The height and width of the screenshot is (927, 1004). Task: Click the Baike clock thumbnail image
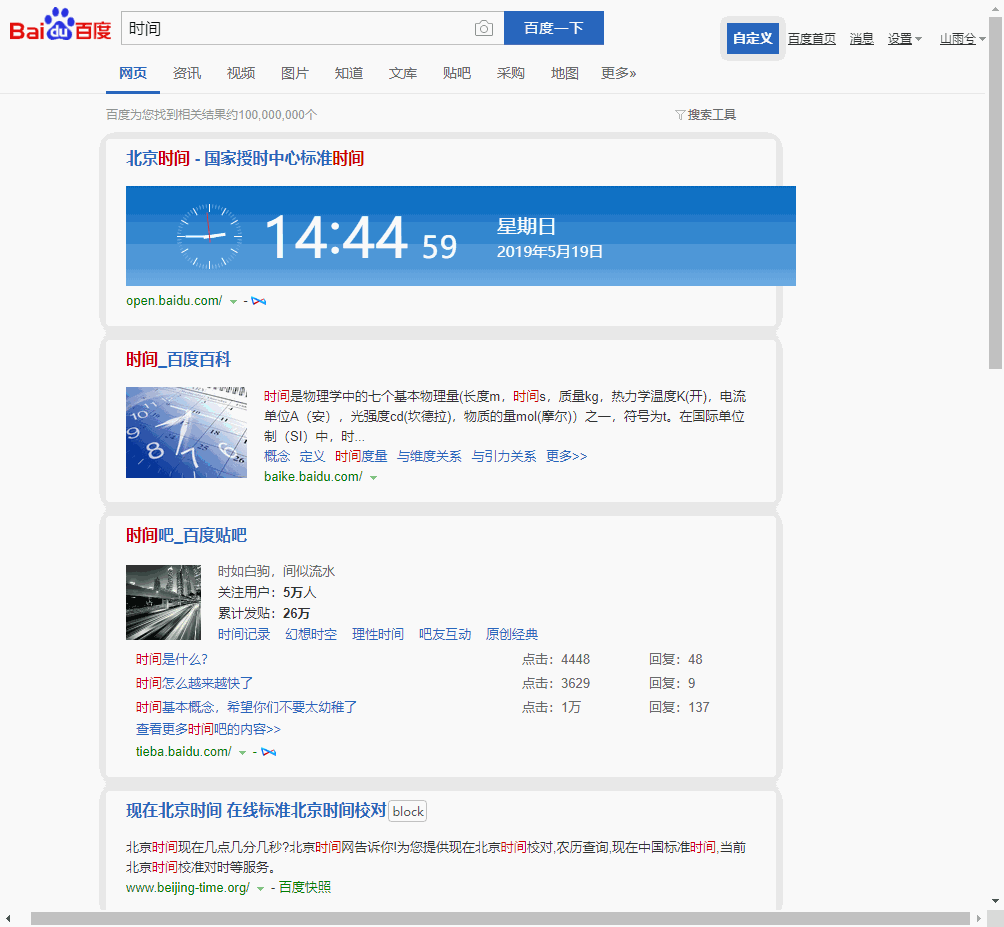click(x=186, y=432)
